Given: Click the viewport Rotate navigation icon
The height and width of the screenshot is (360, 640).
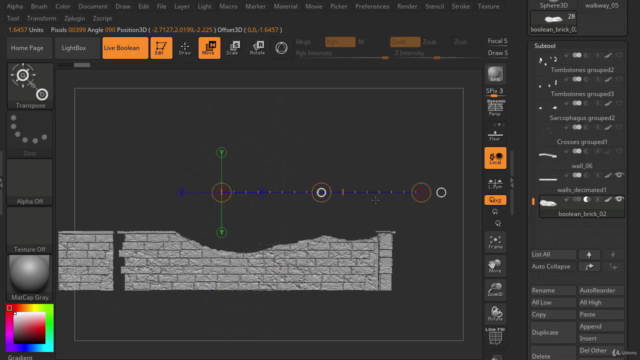Looking at the screenshot, I should [x=495, y=313].
